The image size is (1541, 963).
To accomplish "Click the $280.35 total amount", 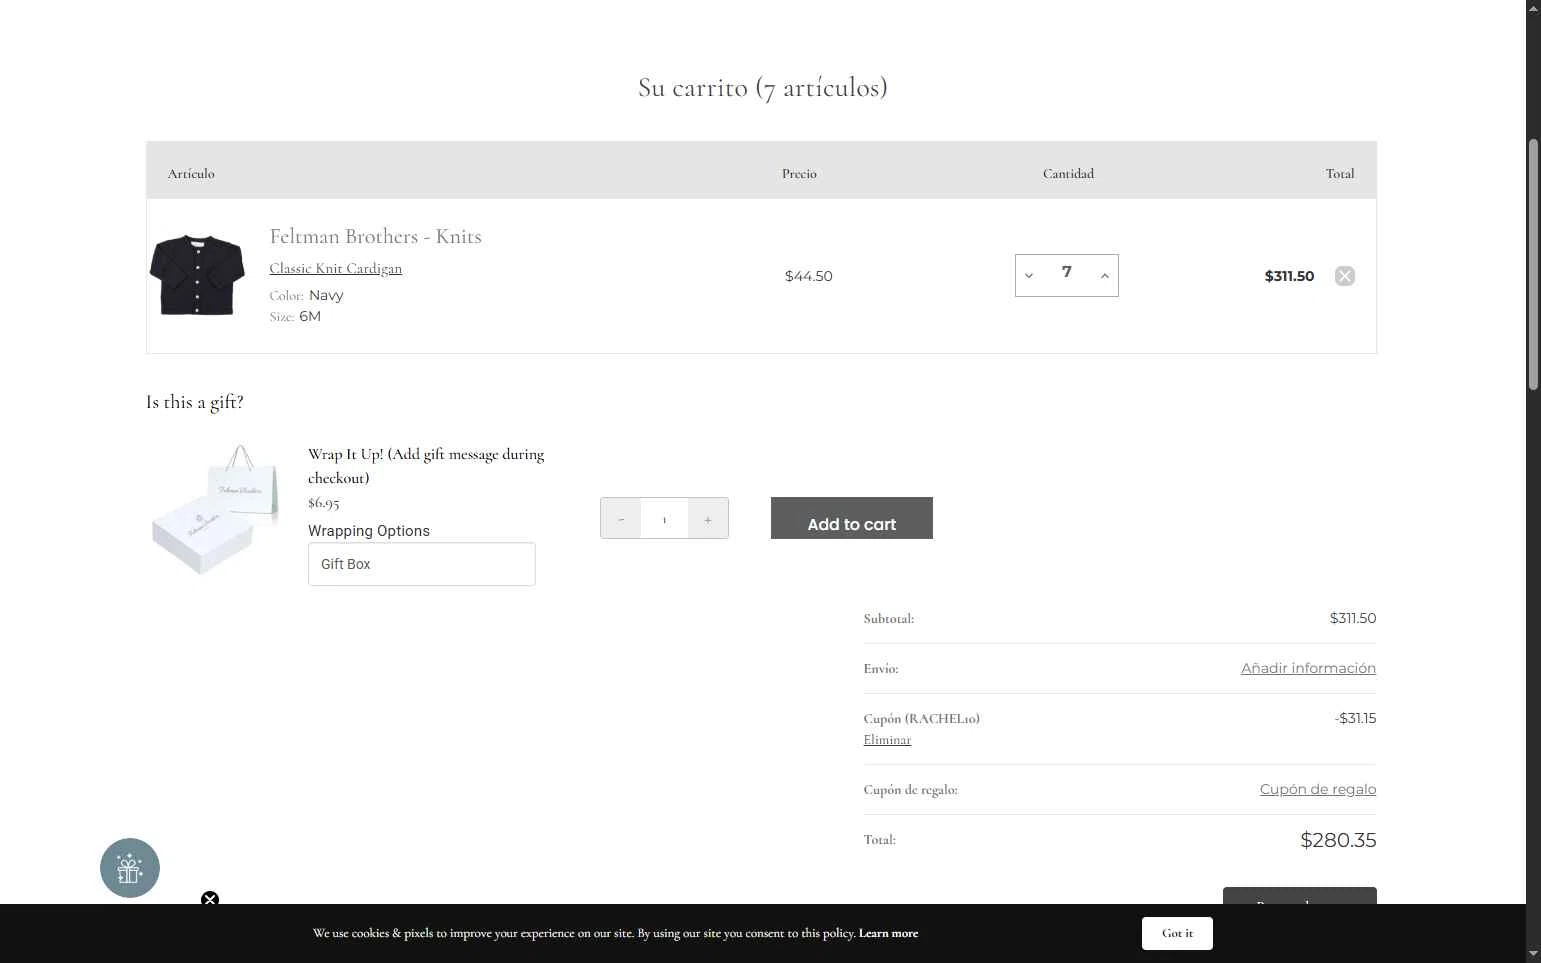I will [x=1338, y=840].
